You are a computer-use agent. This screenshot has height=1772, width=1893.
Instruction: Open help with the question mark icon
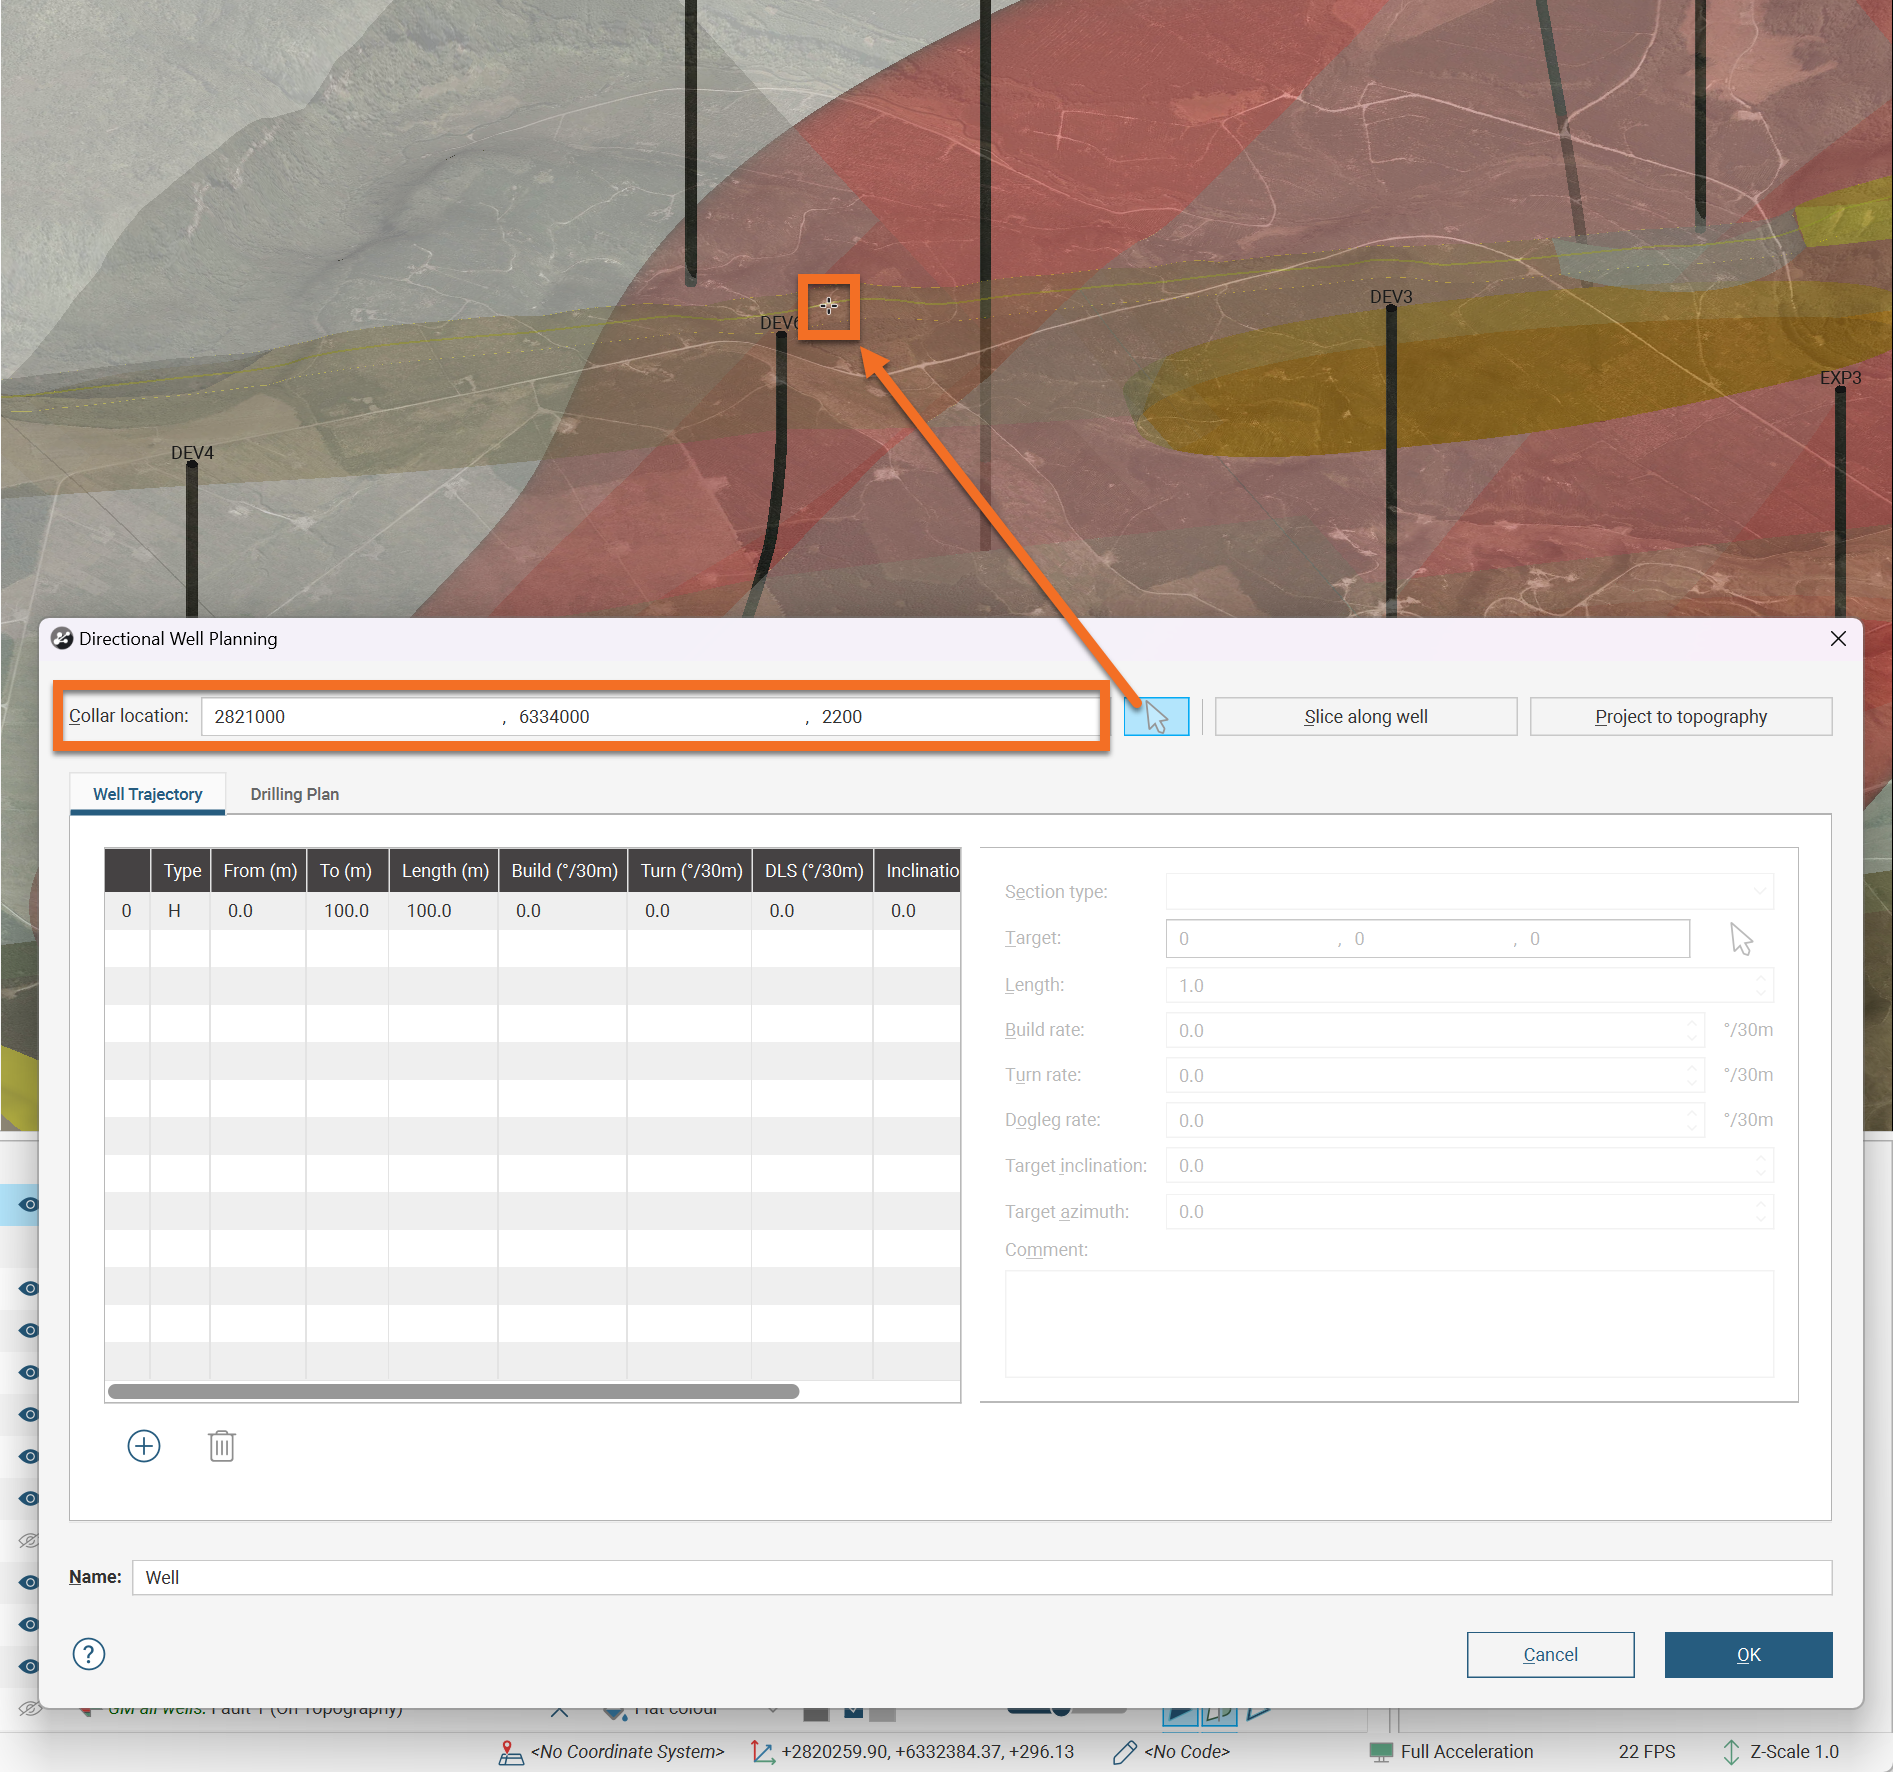click(89, 1654)
